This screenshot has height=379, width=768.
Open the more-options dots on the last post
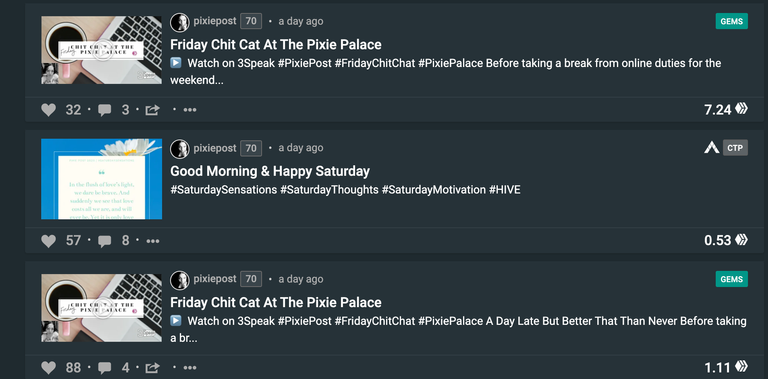pos(190,367)
